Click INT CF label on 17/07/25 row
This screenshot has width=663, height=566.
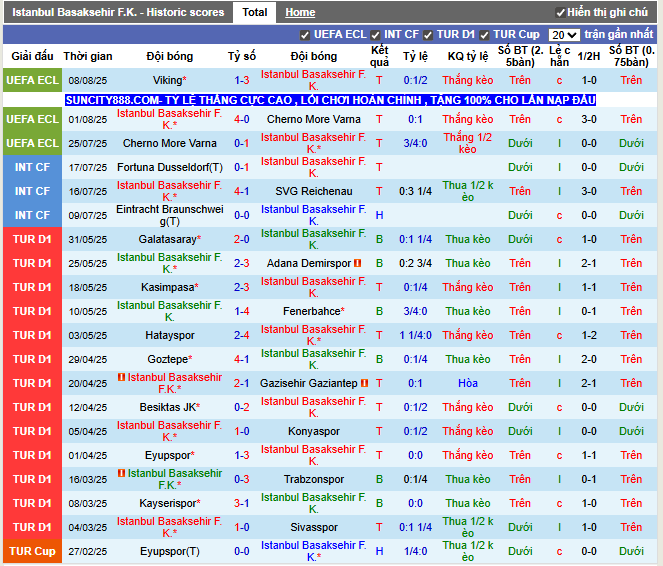32,167
